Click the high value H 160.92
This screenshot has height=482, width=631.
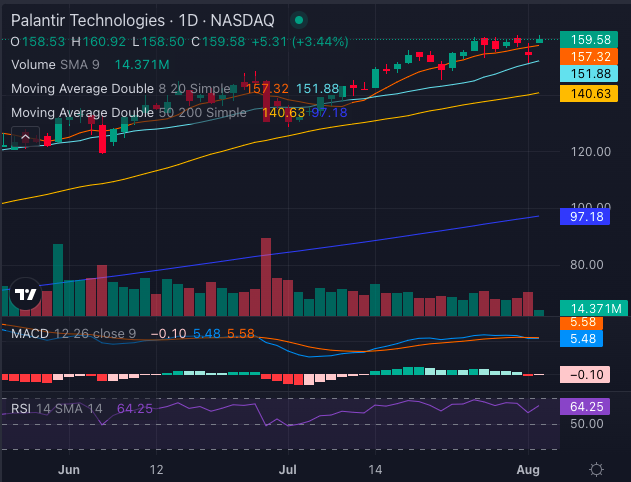[x=99, y=42]
